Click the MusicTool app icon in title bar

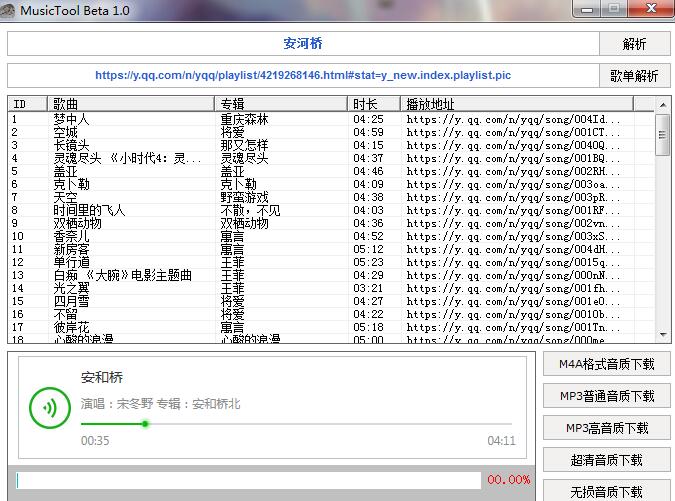10,9
